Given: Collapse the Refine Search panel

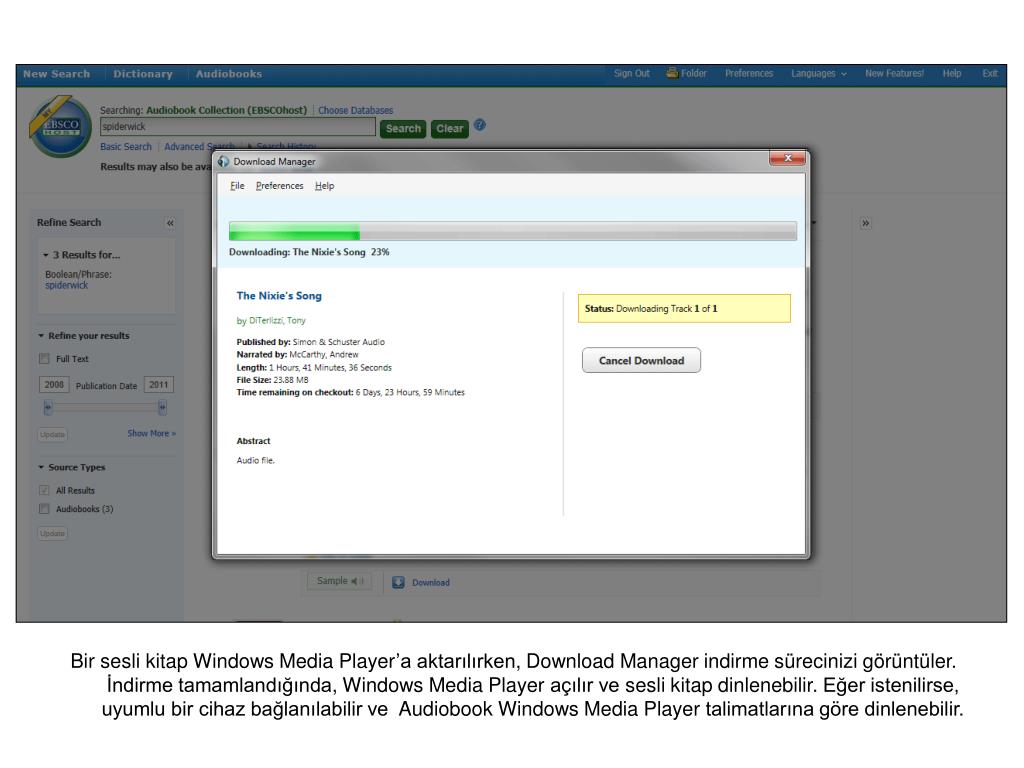Looking at the screenshot, I should (x=170, y=223).
